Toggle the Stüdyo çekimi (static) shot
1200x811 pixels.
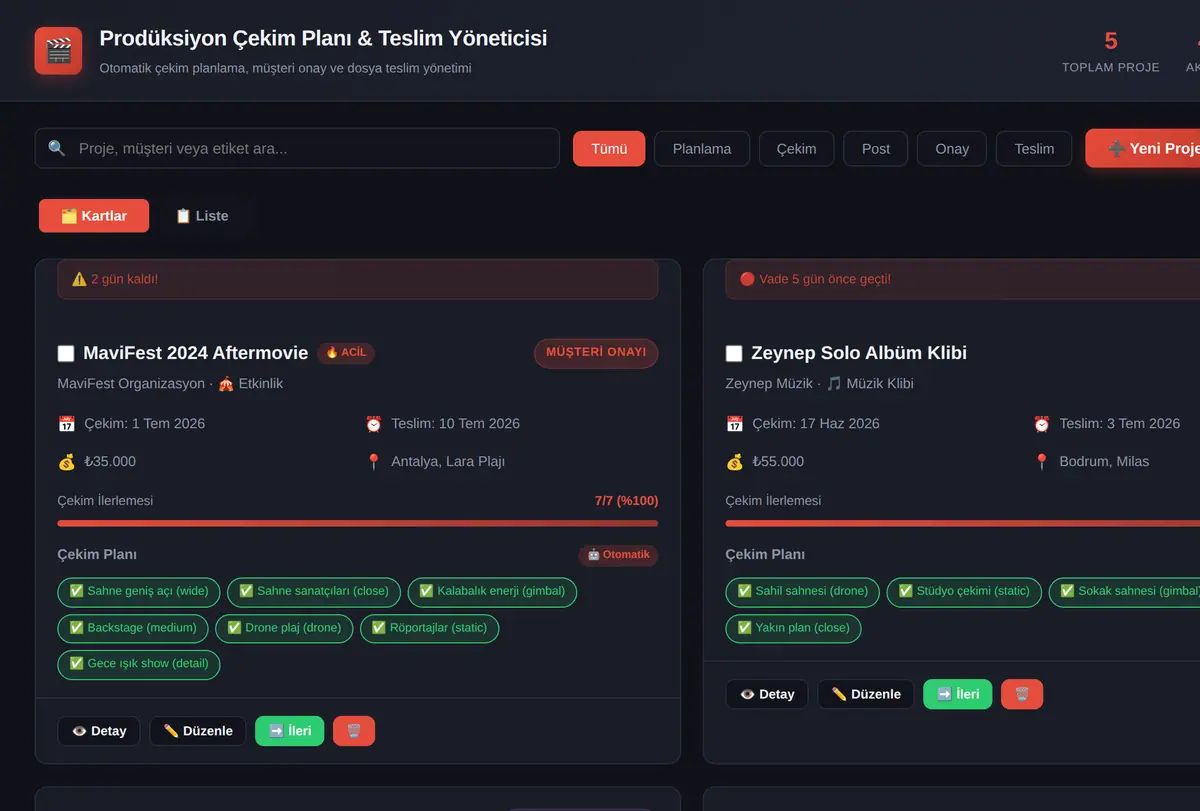[964, 591]
